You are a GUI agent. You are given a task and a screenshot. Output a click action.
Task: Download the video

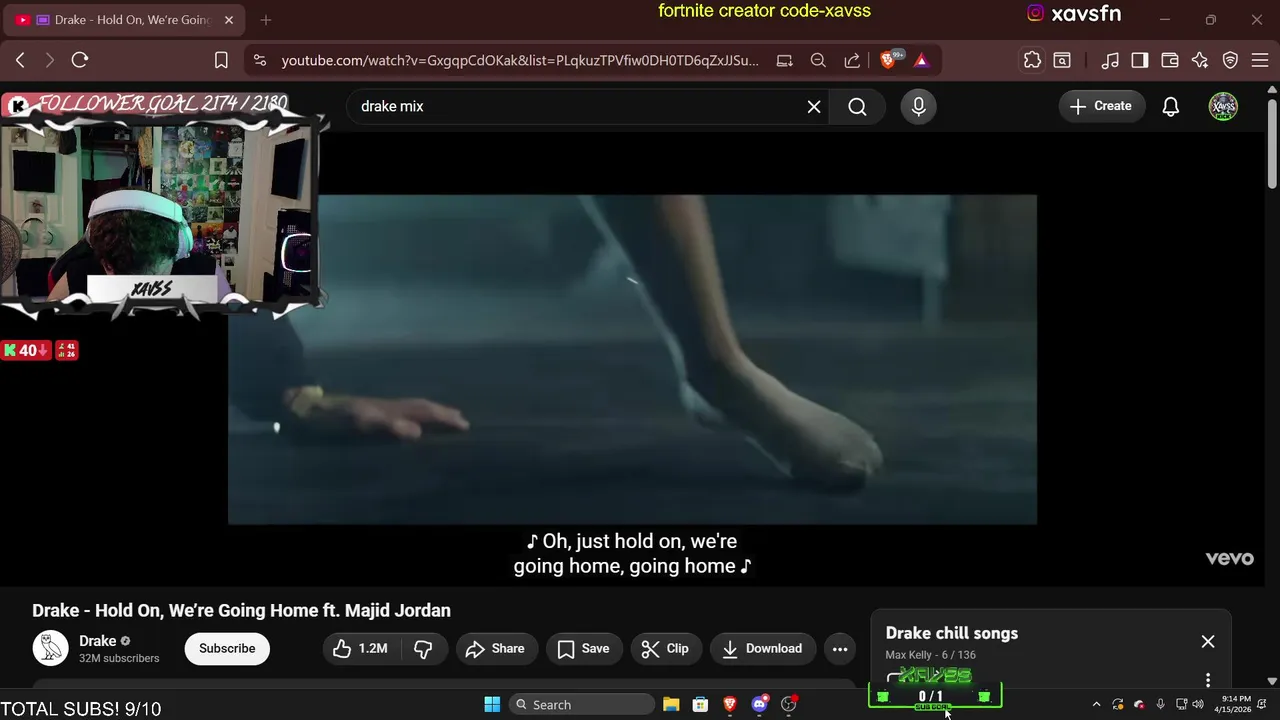763,649
